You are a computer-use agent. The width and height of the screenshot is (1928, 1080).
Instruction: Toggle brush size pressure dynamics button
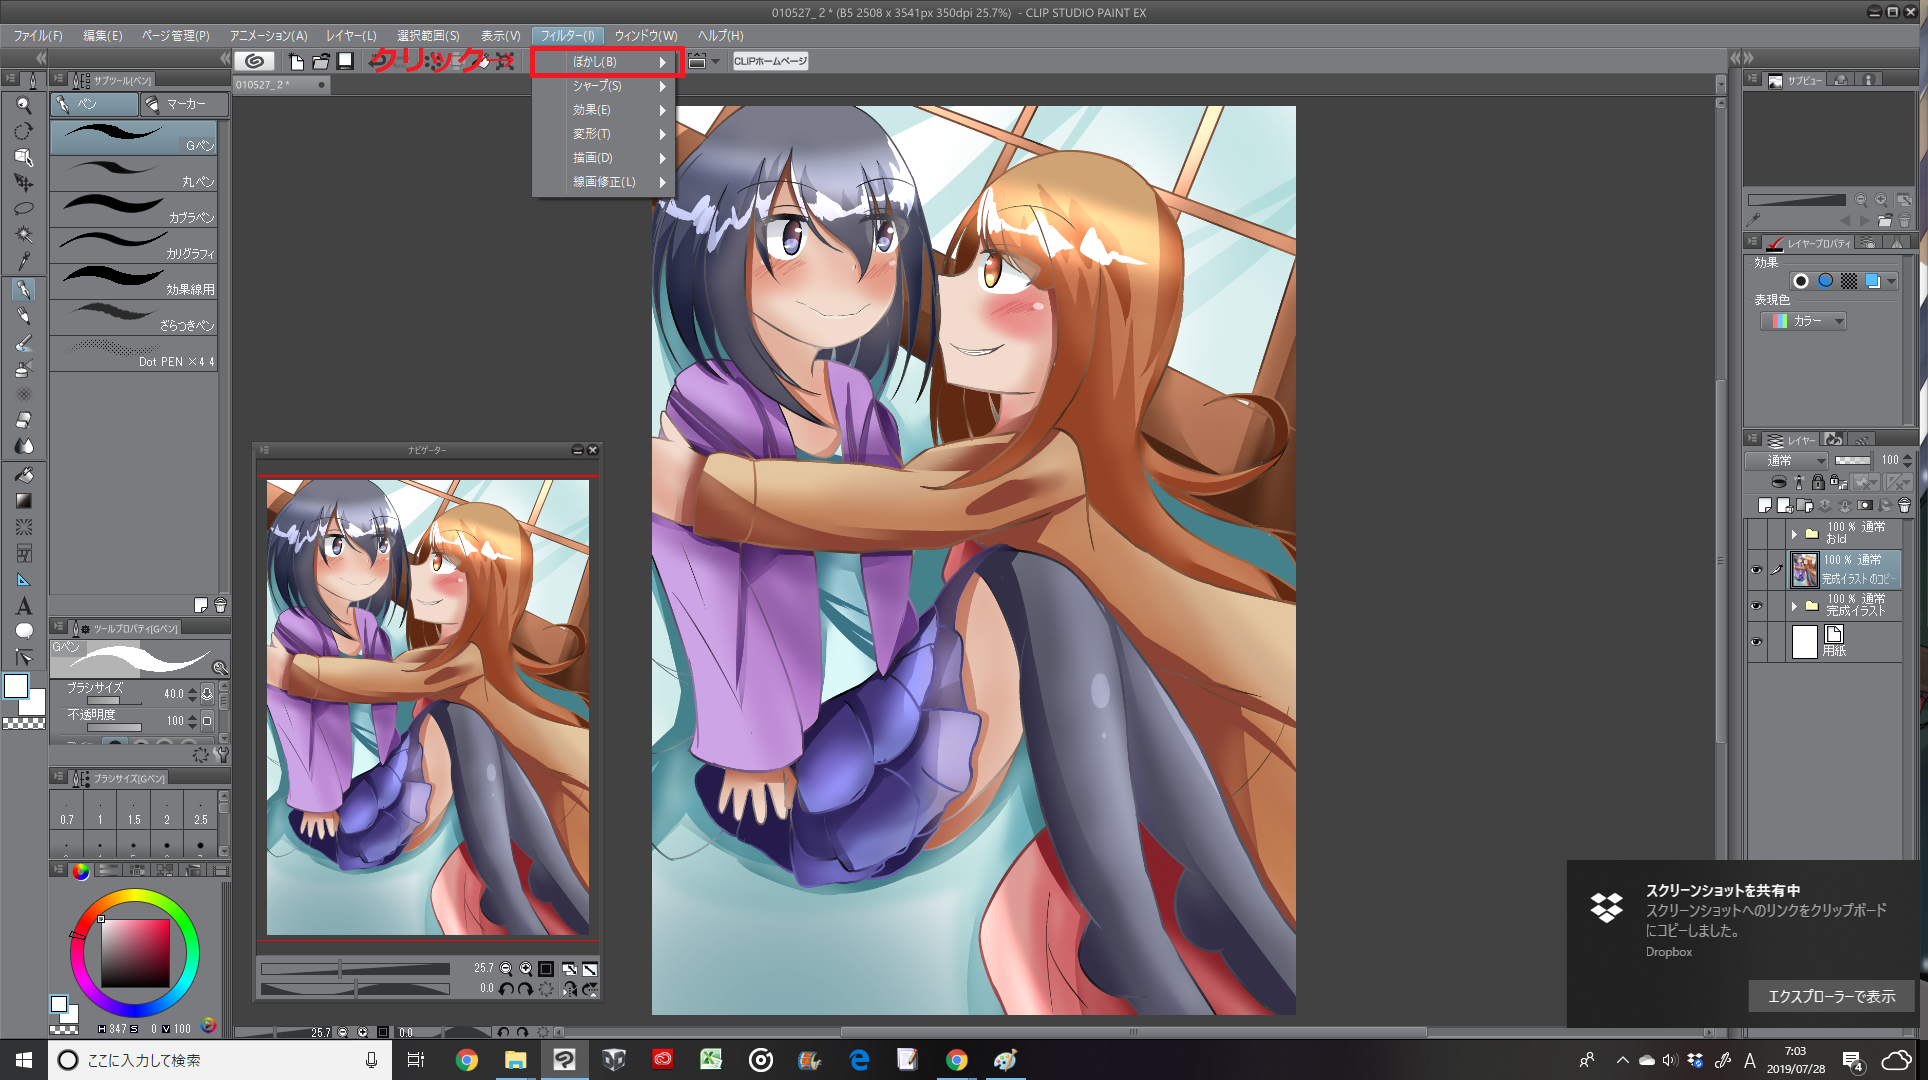[207, 694]
